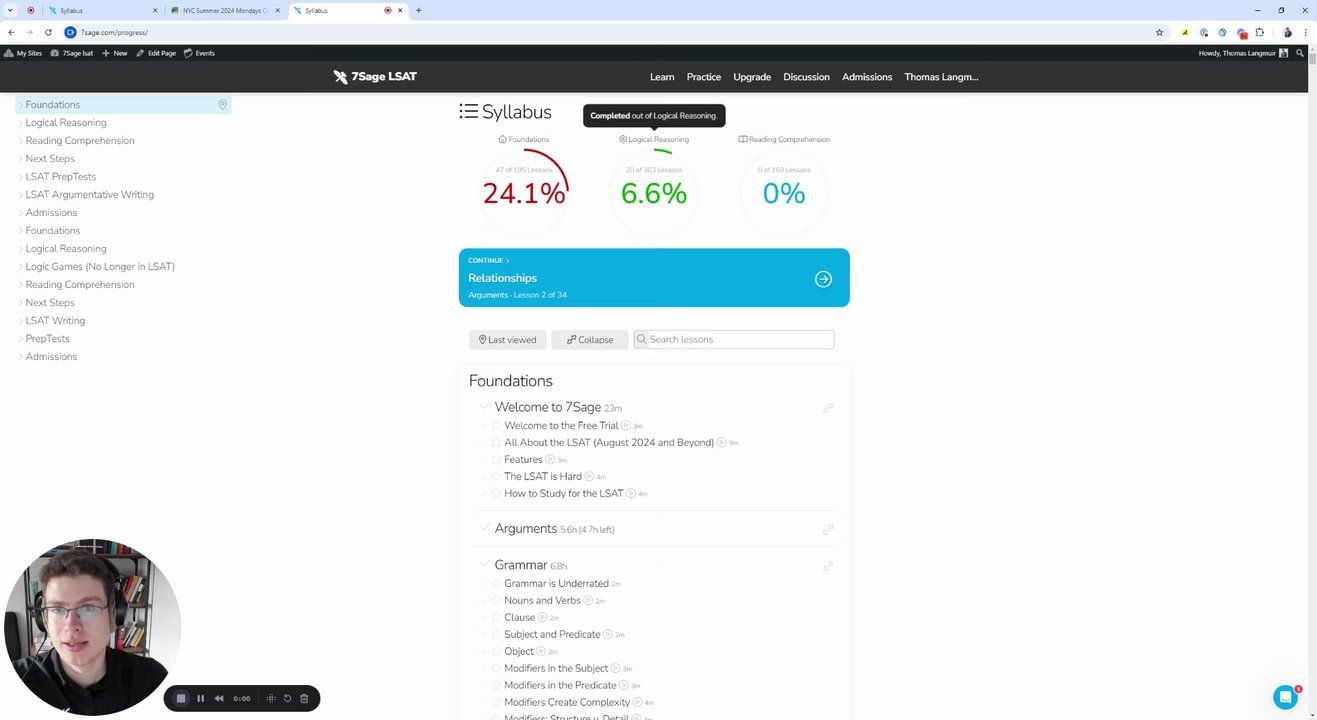The width and height of the screenshot is (1317, 720).
Task: Open the blue chat bubble widget
Action: tap(1285, 697)
